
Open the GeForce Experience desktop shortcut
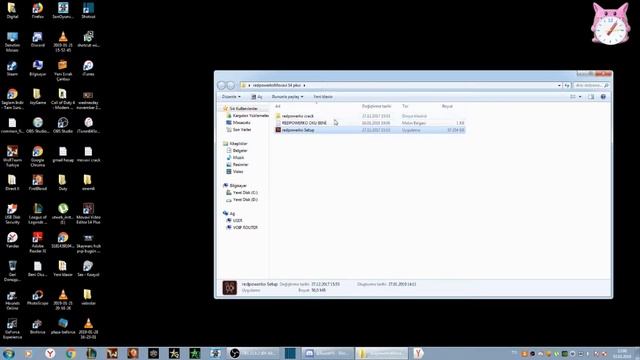[12, 328]
